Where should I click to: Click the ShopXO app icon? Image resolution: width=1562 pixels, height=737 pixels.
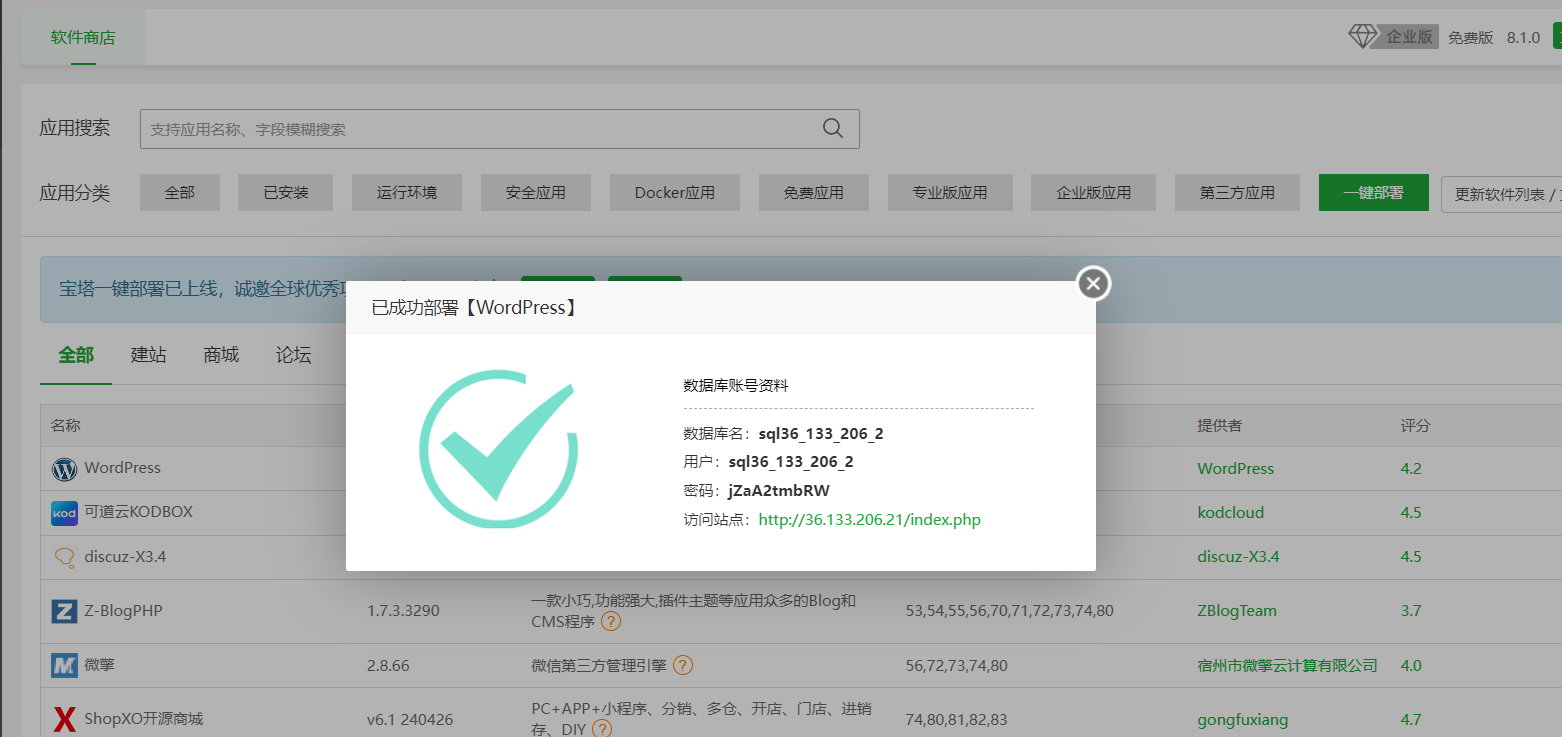coord(64,719)
